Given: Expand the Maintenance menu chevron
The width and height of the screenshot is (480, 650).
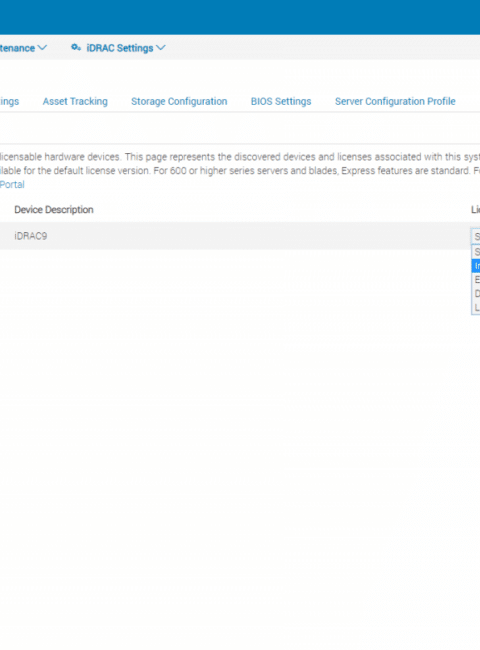Looking at the screenshot, I should coord(42,48).
